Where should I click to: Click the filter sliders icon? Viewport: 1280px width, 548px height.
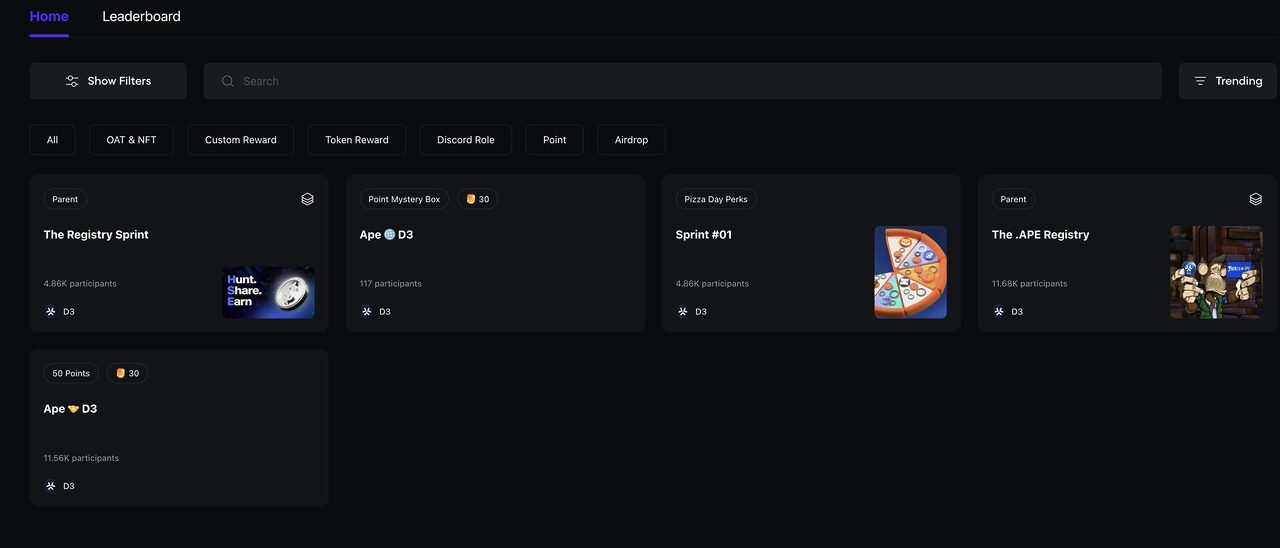tap(72, 81)
